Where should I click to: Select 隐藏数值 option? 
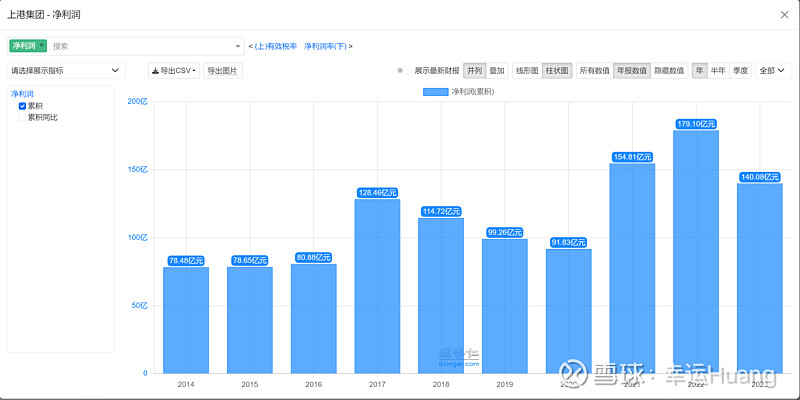click(x=669, y=71)
